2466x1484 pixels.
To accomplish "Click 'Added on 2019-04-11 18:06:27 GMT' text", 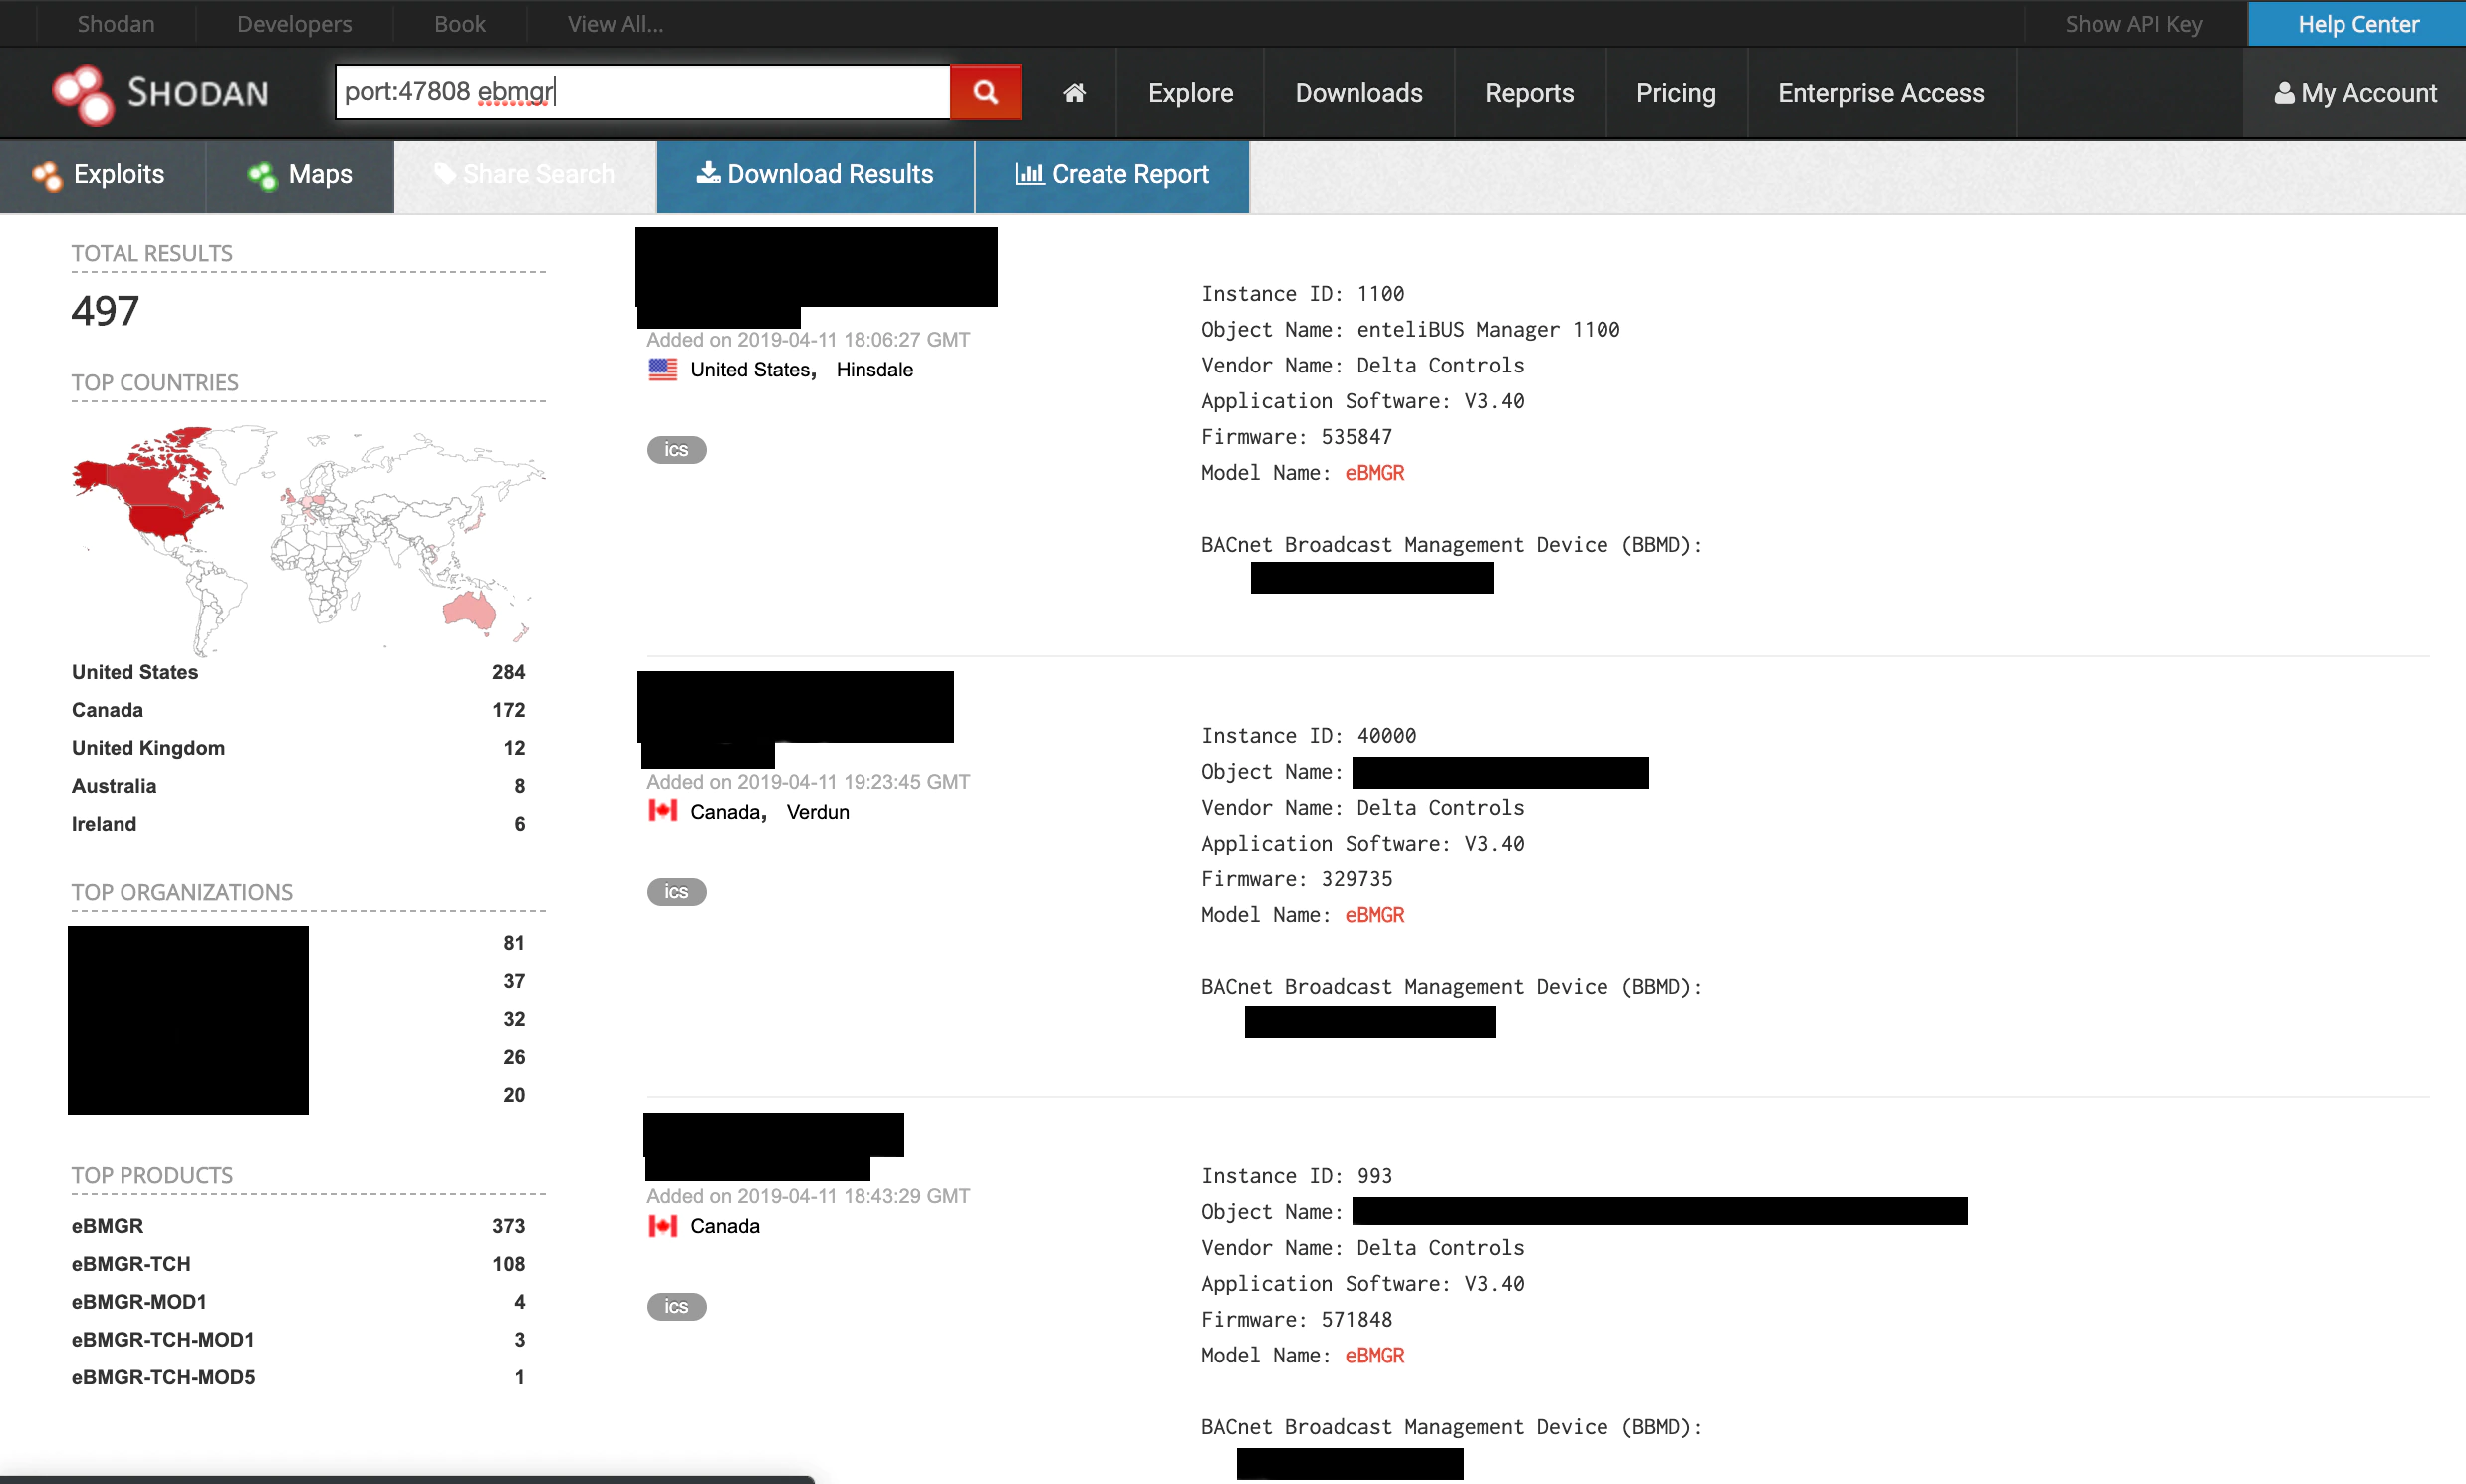I will coord(808,340).
